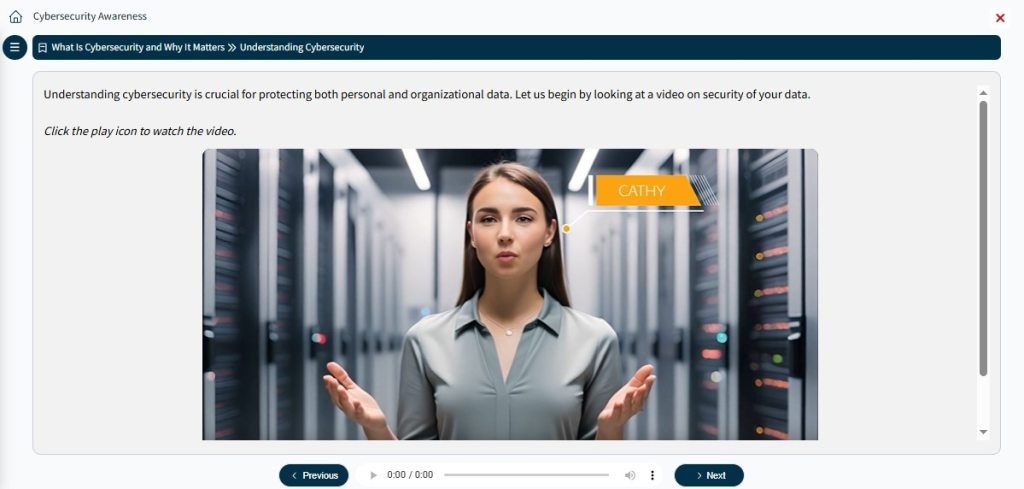Close the course with the red X
Viewport: 1024px width, 489px height.
coord(1000,18)
